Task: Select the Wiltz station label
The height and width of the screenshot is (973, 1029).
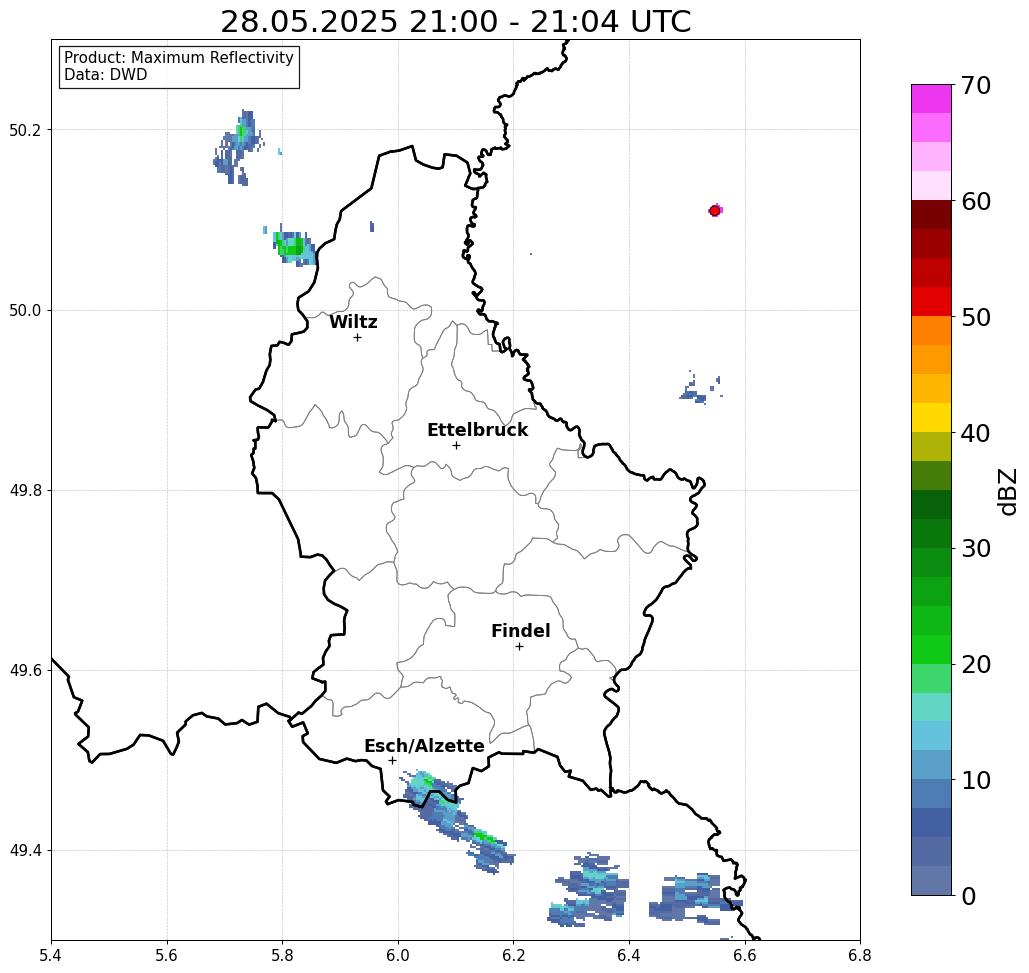Action: [x=353, y=322]
